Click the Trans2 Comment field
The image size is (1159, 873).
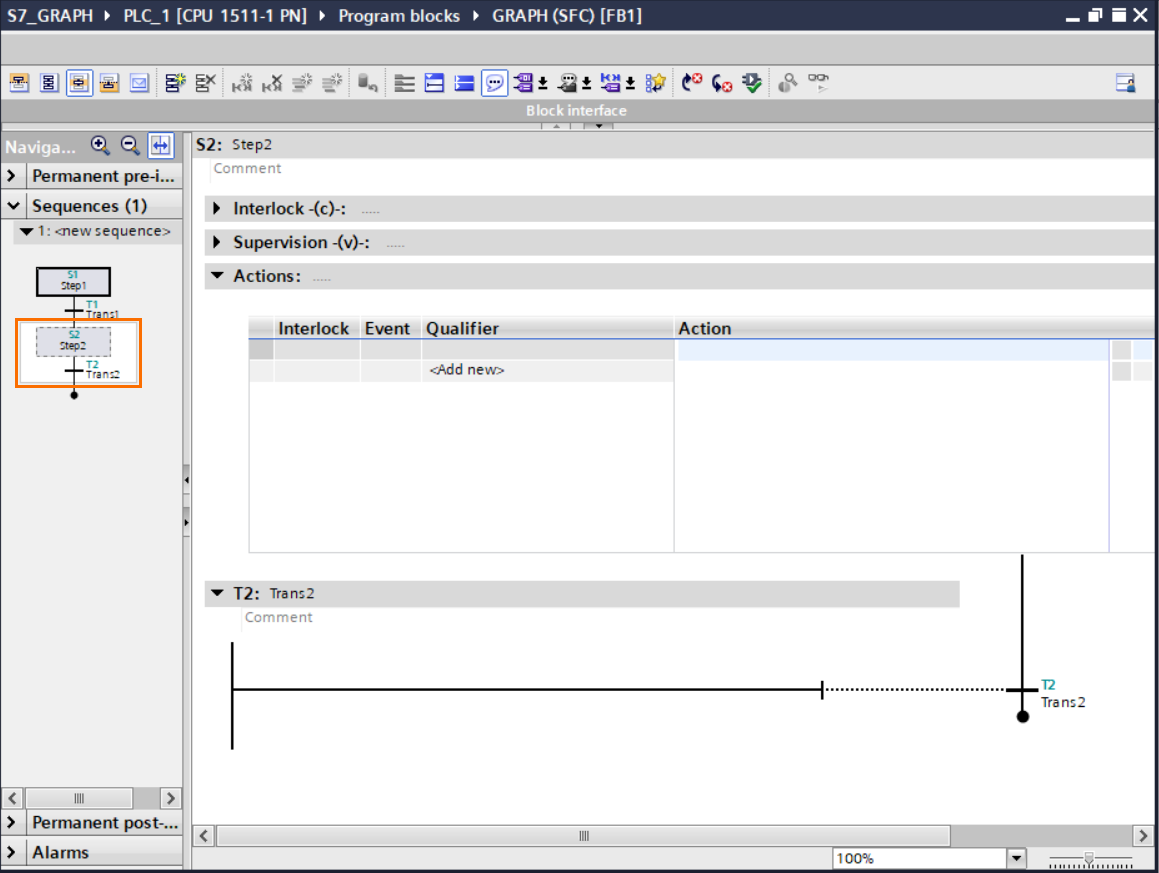[279, 617]
